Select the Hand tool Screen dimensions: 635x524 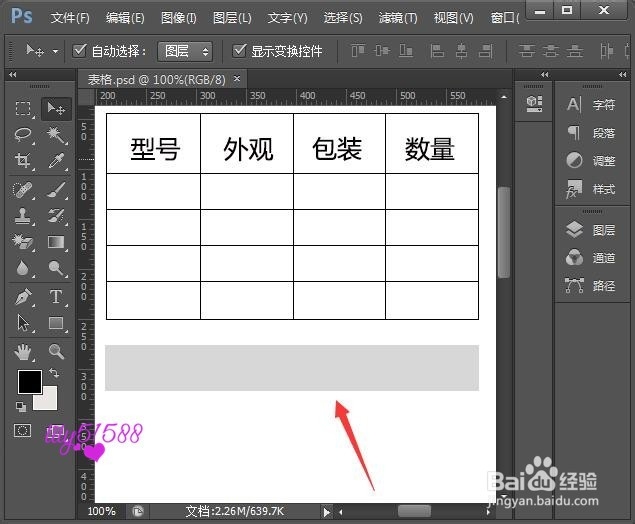[x=23, y=352]
